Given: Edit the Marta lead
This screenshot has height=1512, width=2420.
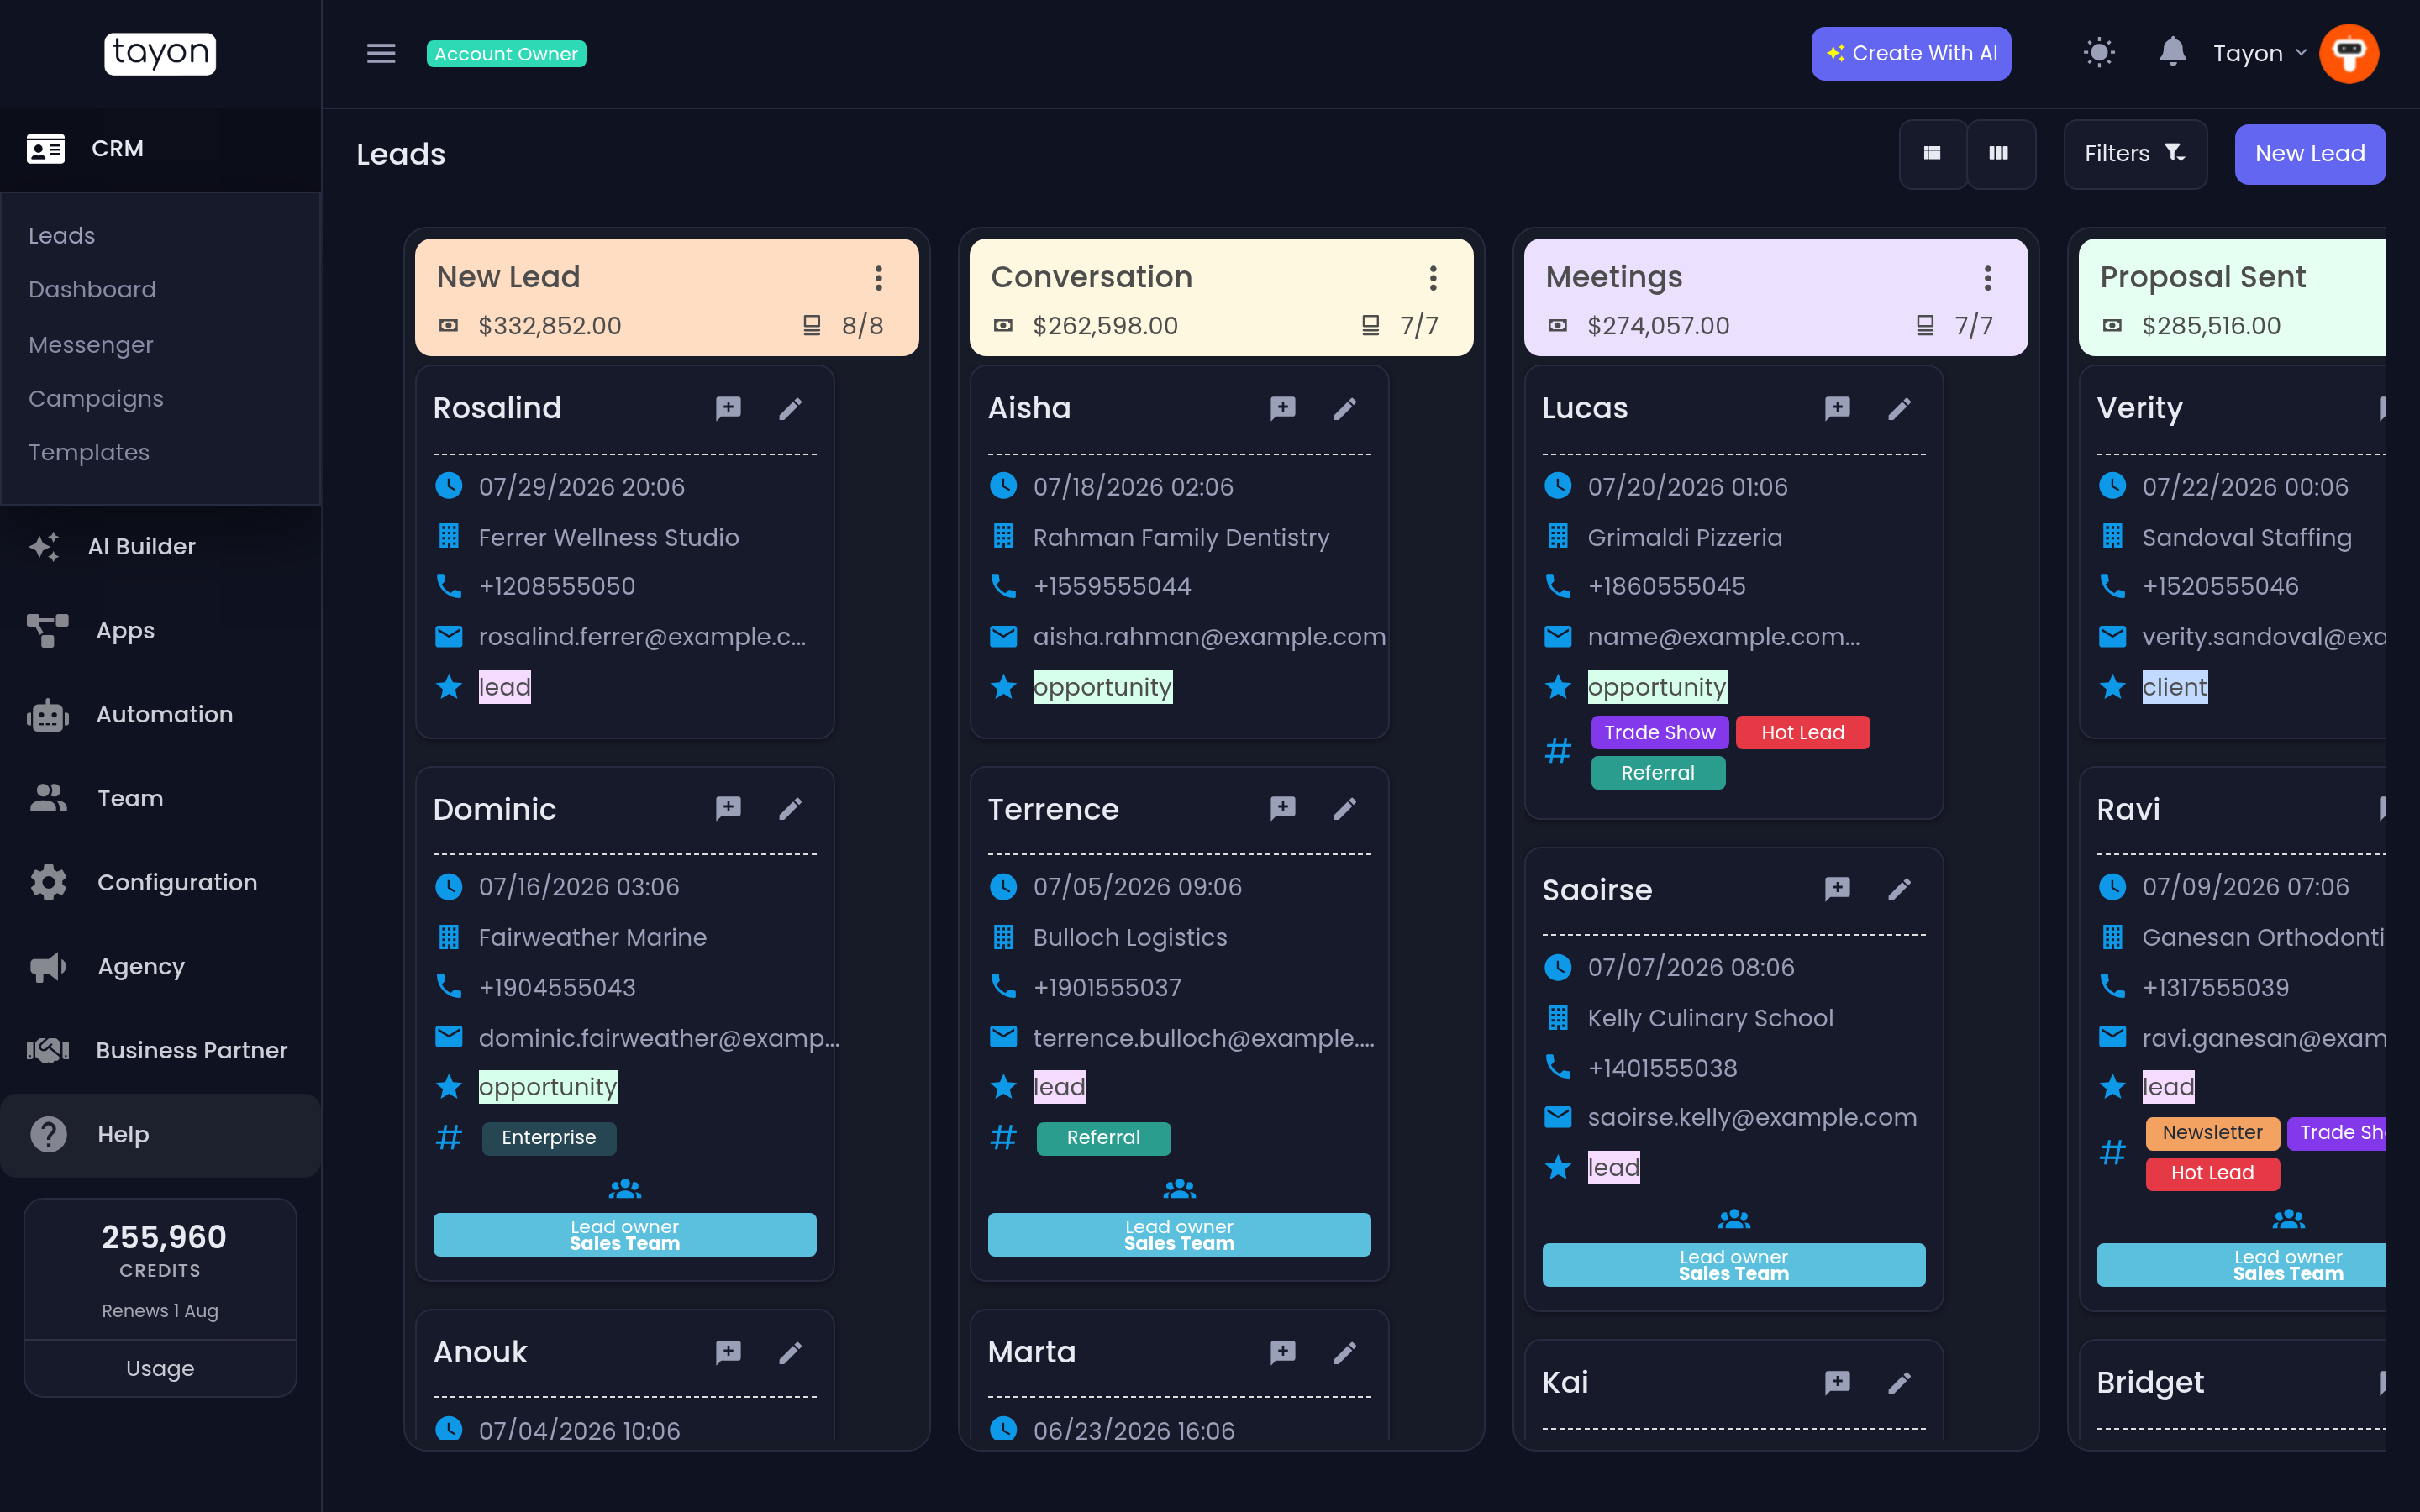Looking at the screenshot, I should pyautogui.click(x=1345, y=1352).
